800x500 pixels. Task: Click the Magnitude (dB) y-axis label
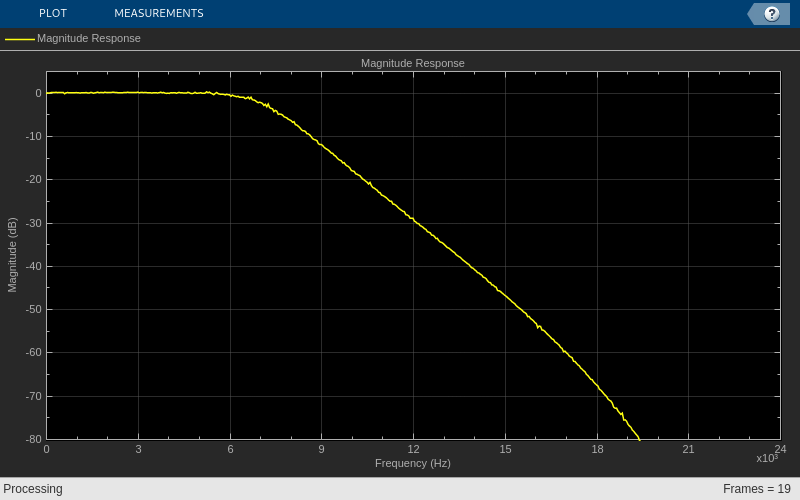[12, 255]
